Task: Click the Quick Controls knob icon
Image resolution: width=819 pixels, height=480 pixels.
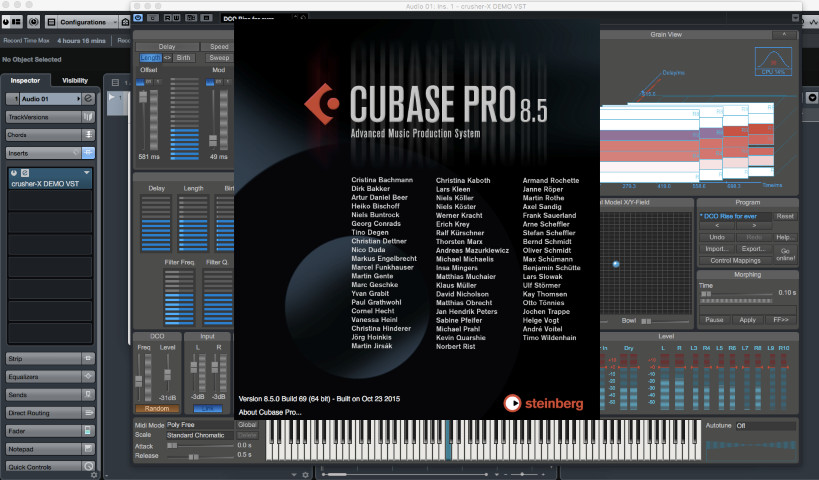Action: click(x=88, y=466)
